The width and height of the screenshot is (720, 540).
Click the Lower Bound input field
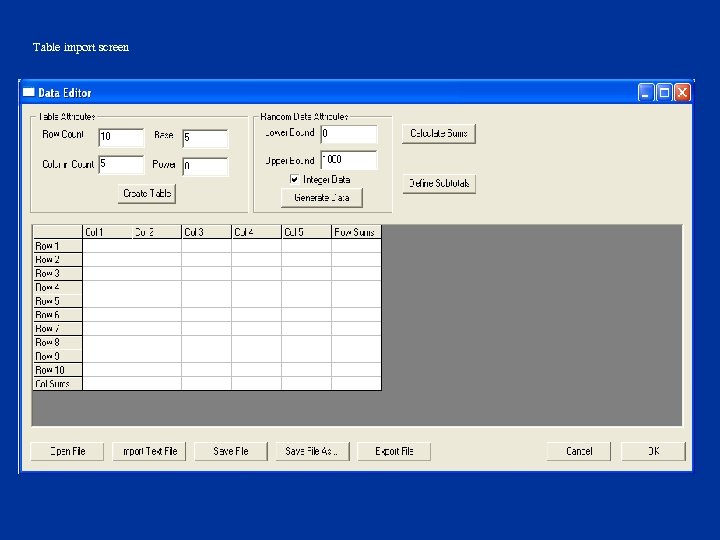point(348,134)
